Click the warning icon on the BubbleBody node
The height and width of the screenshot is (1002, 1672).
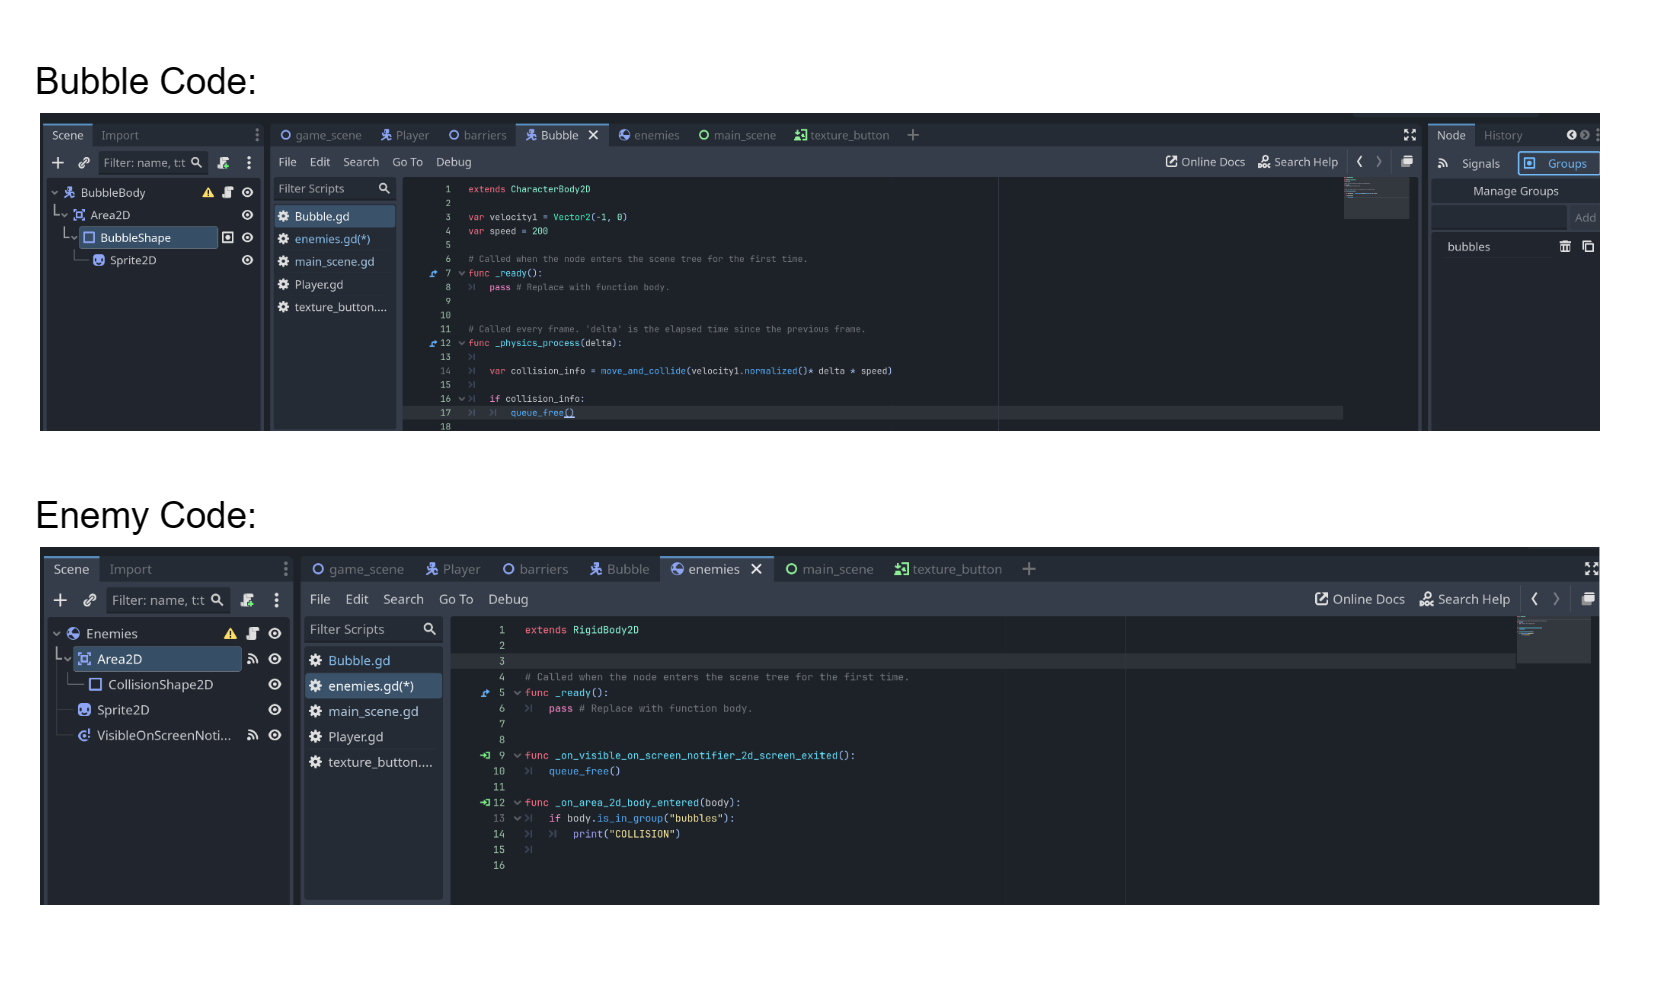point(208,192)
